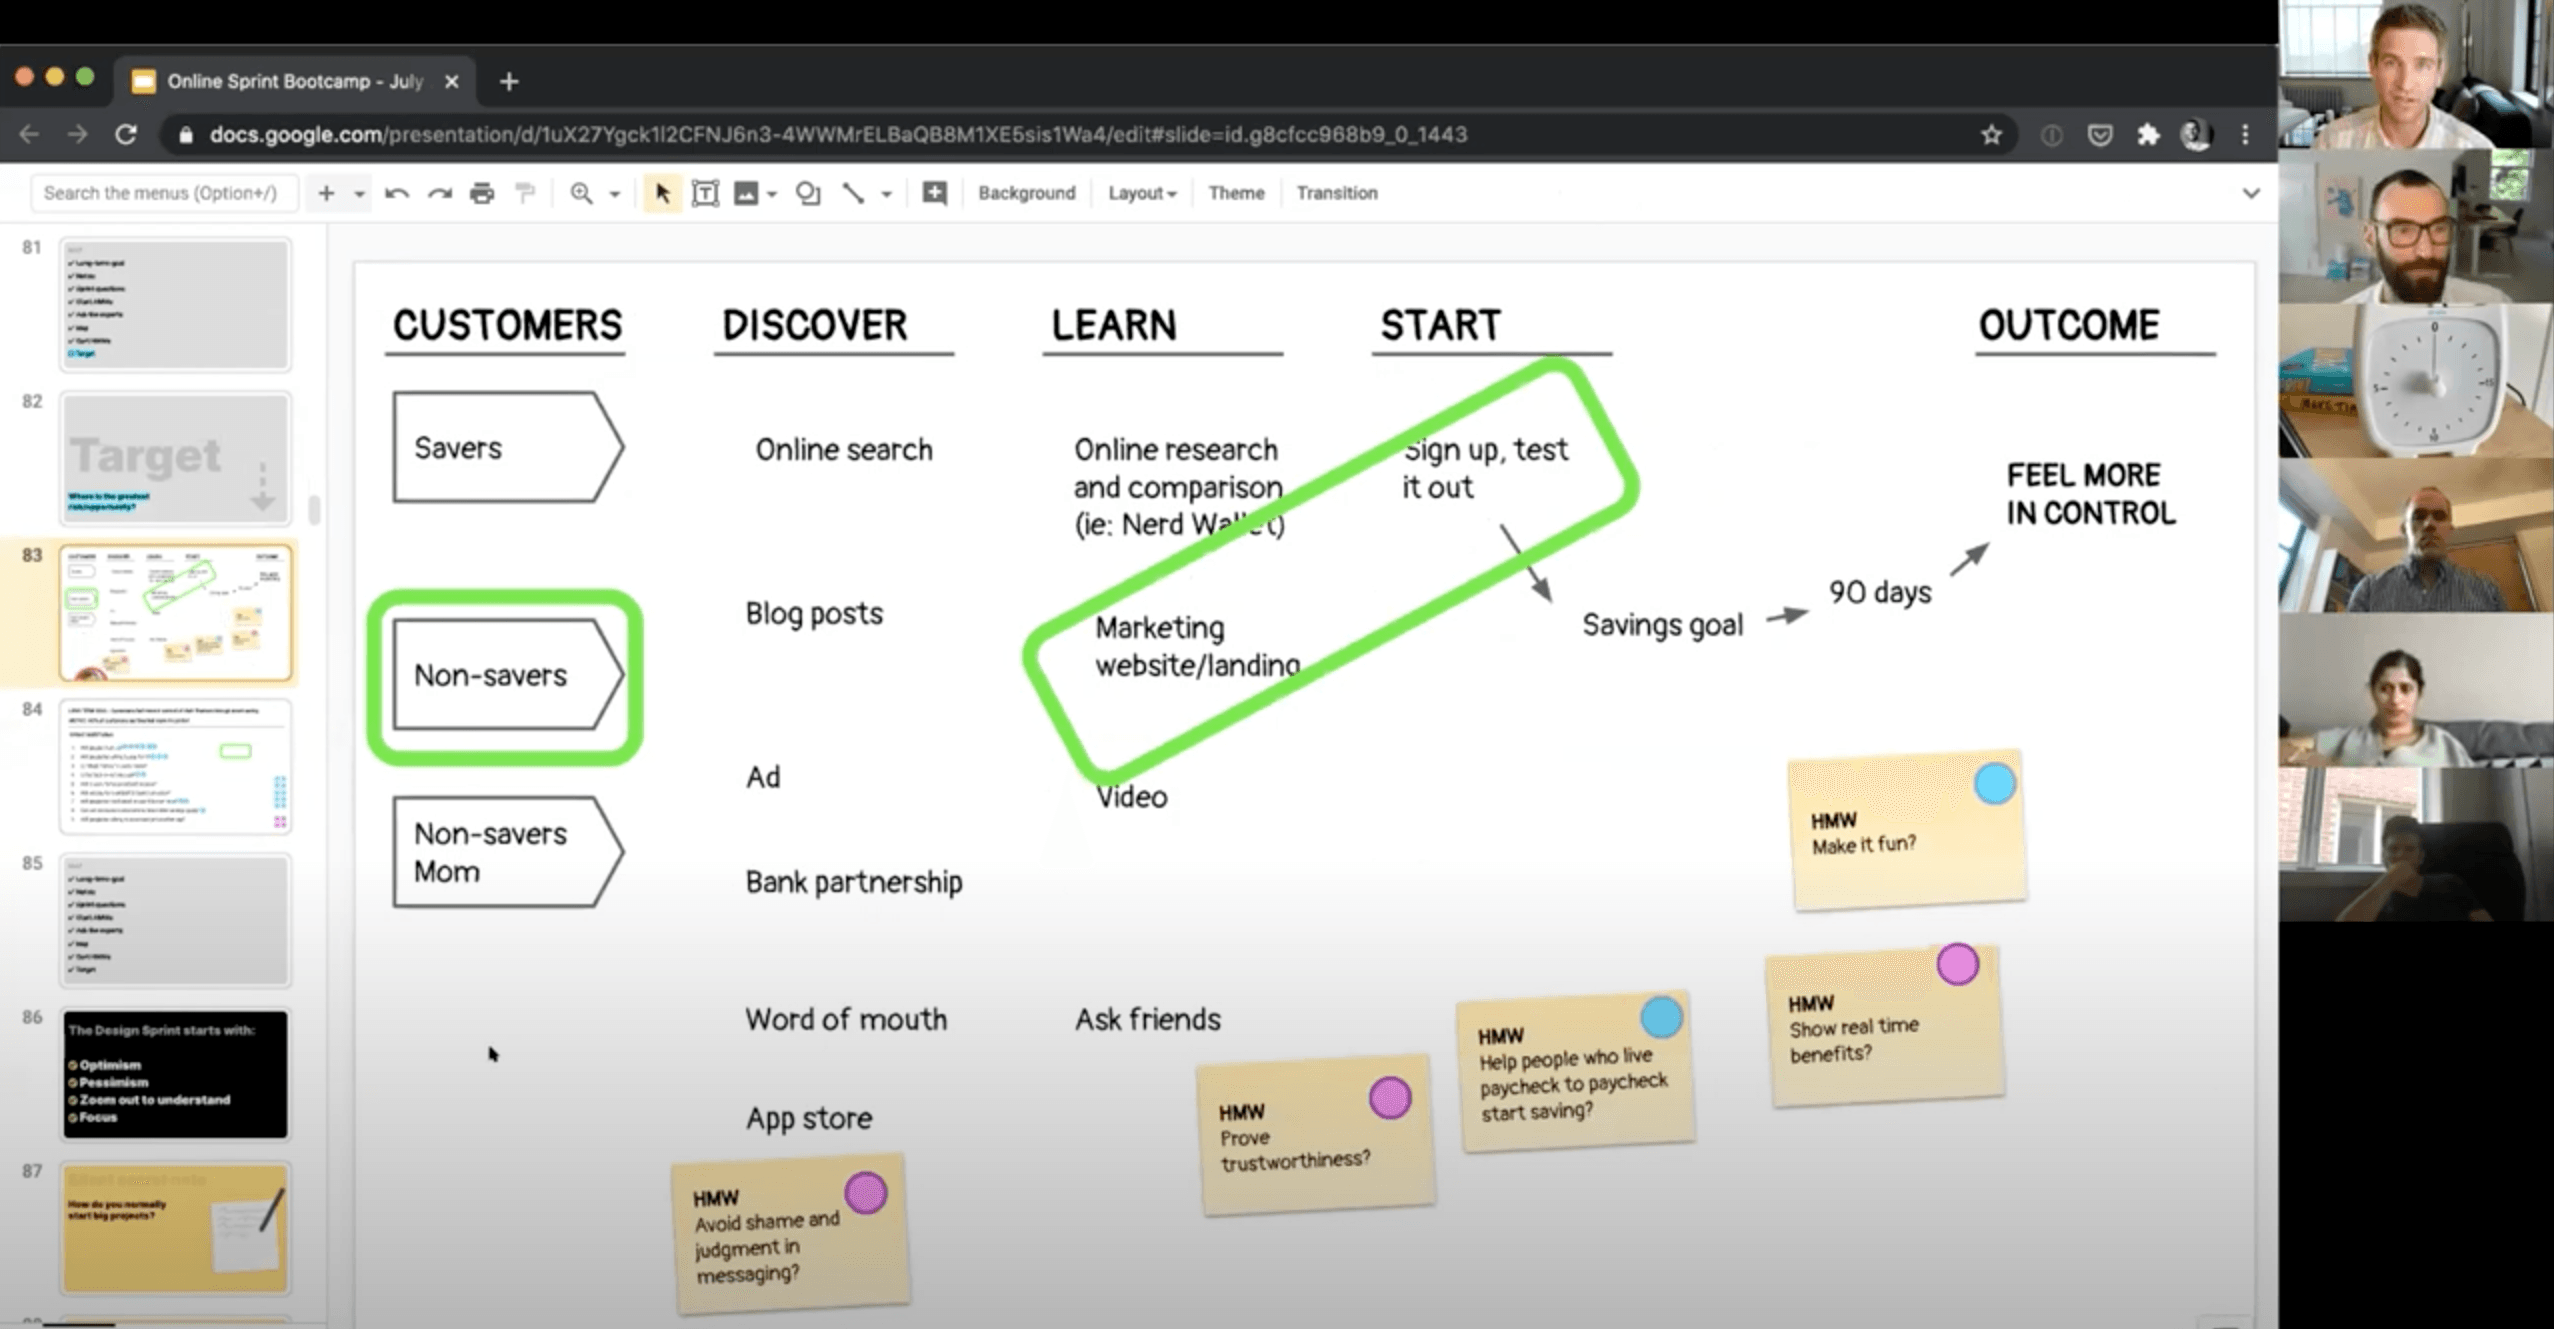Open the Chrome extensions puzzle icon
The image size is (2554, 1329).
coord(2148,134)
